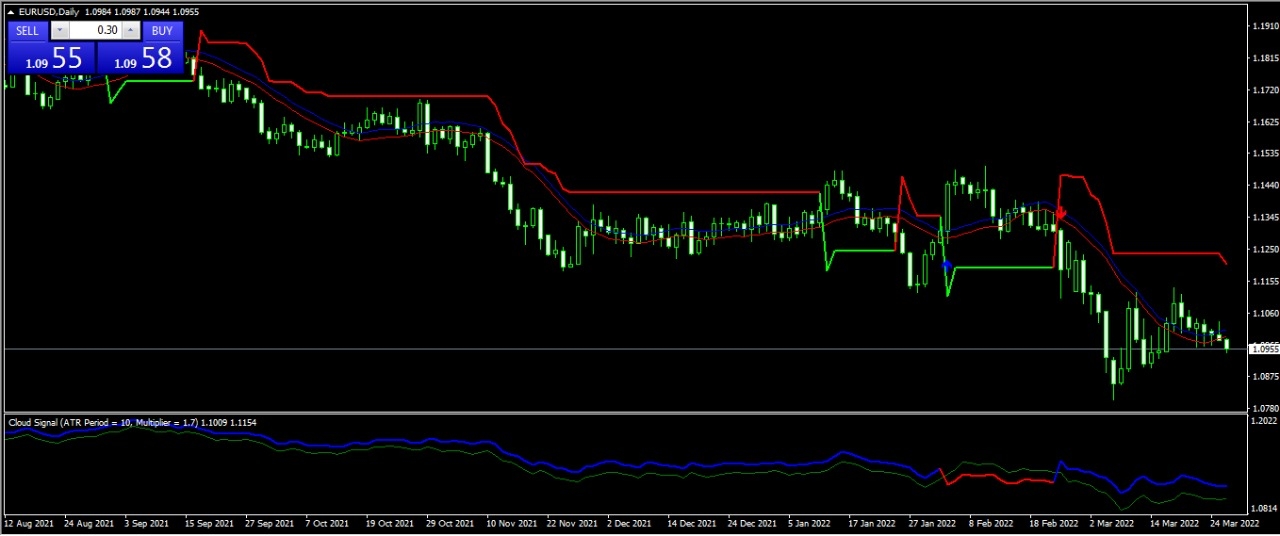Click the BUY button in trade panel
The width and height of the screenshot is (1280, 536).
click(162, 31)
